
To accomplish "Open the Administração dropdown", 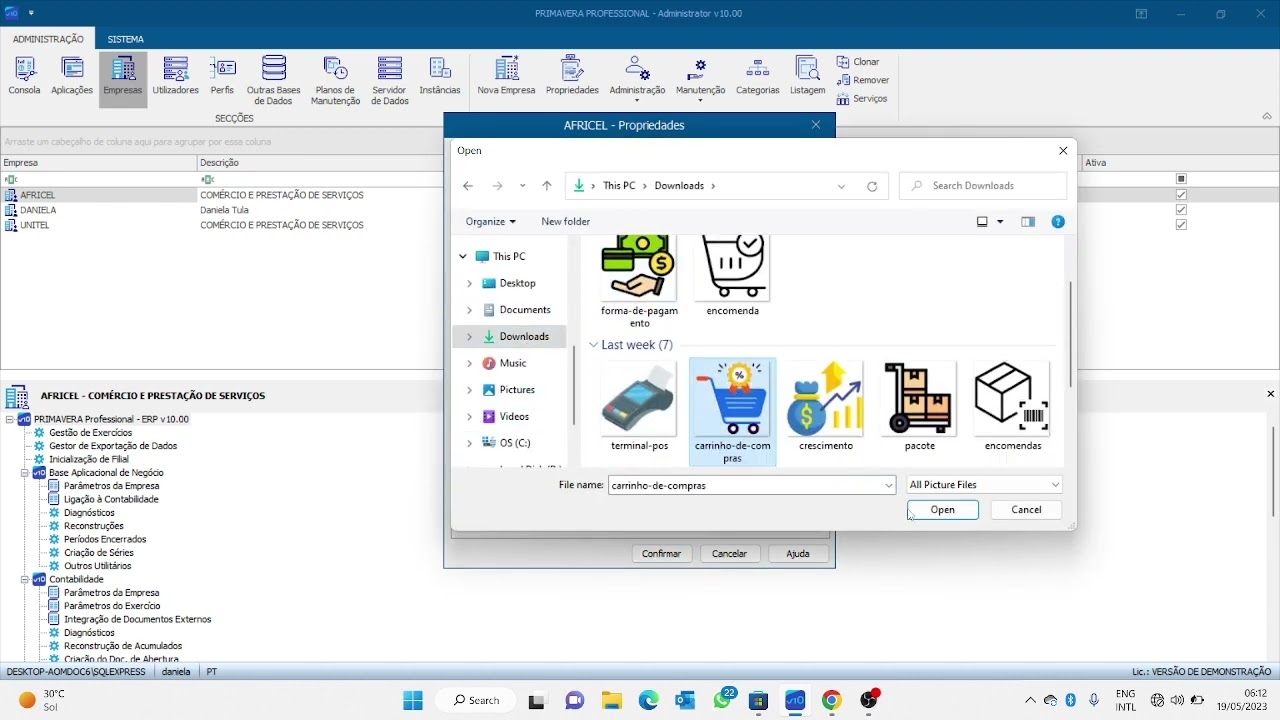I will [637, 78].
